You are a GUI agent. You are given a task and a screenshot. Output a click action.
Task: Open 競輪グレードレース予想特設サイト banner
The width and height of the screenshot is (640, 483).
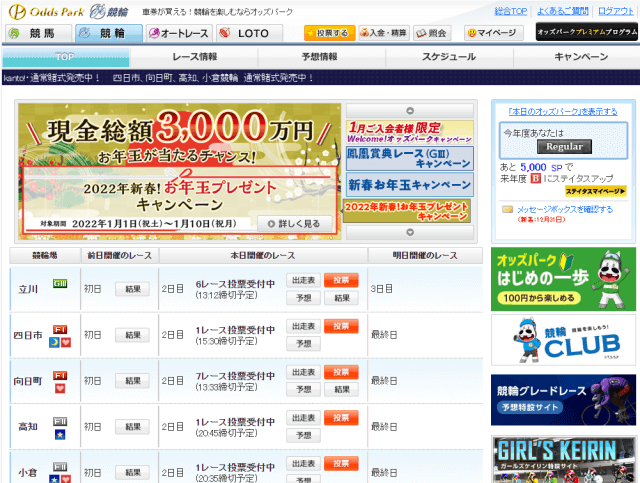point(563,400)
